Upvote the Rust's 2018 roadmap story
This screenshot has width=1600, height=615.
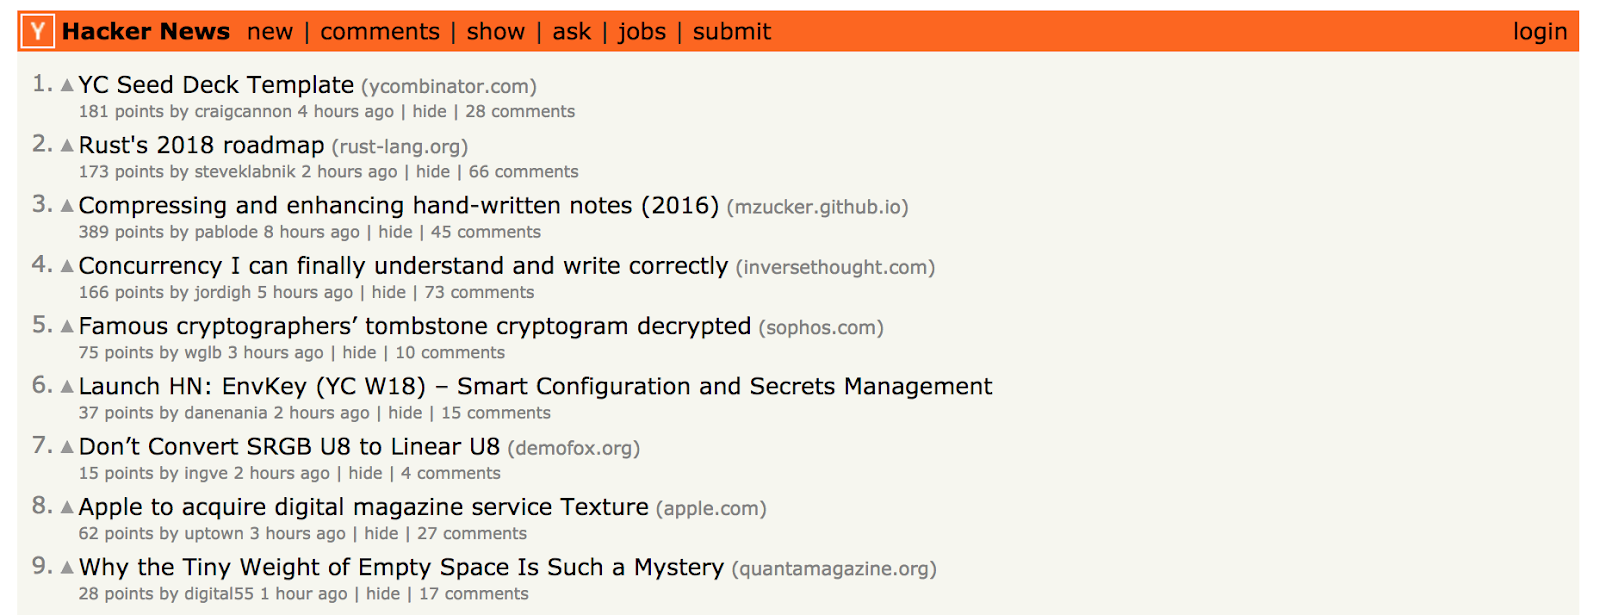pos(67,146)
